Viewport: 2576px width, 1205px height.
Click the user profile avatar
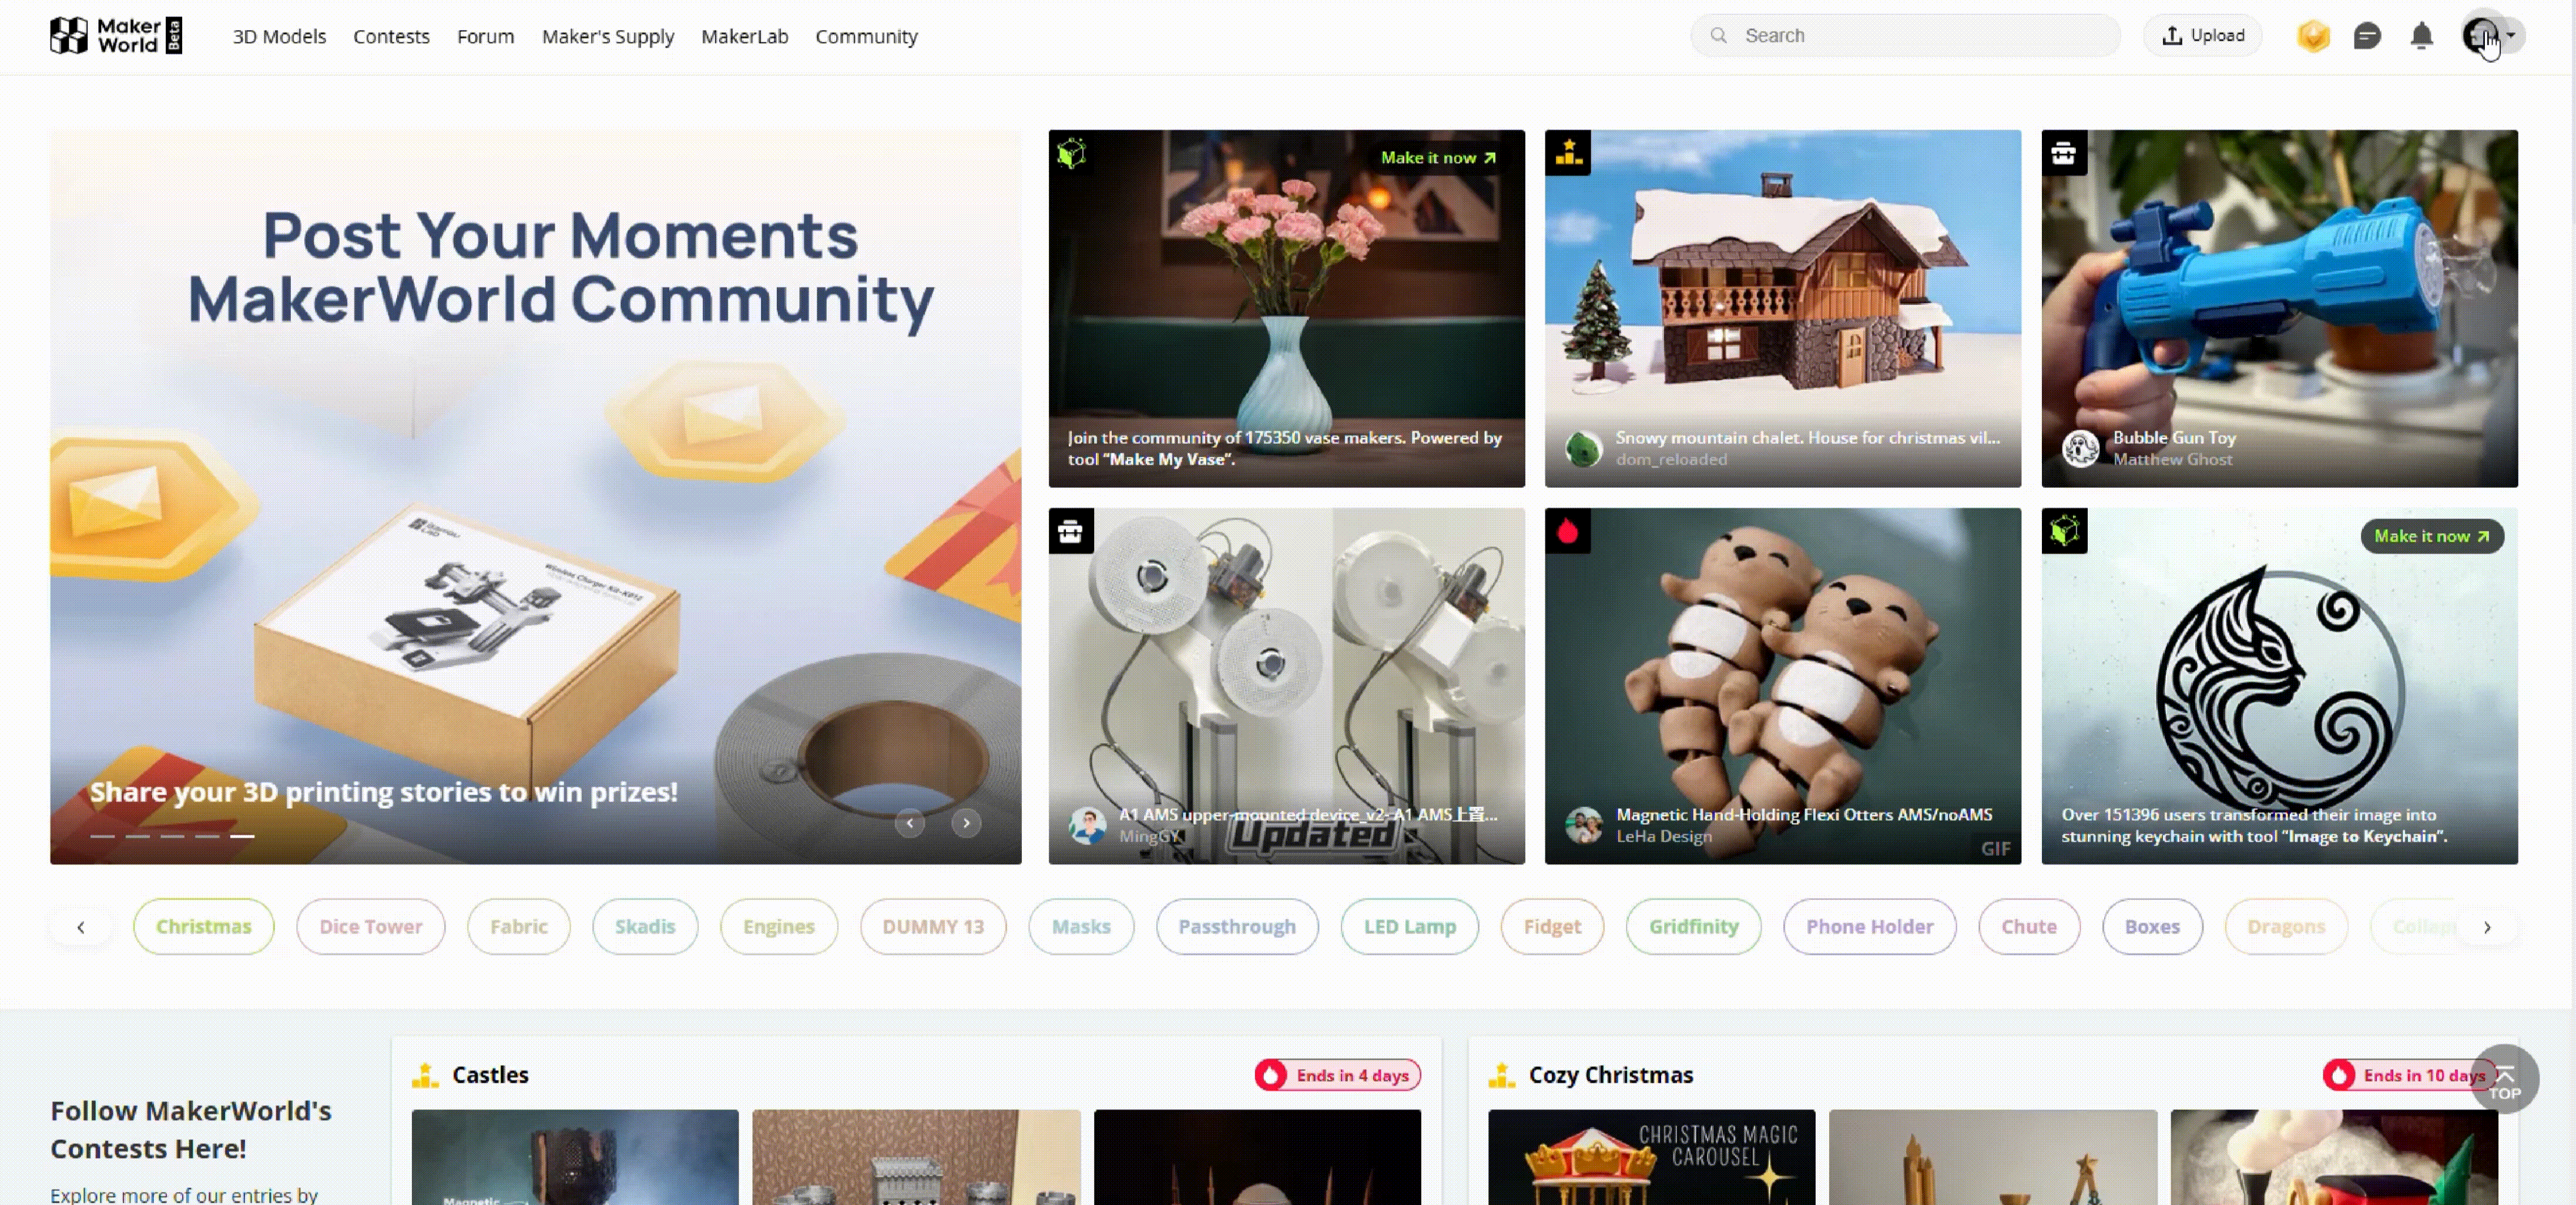click(x=2480, y=36)
